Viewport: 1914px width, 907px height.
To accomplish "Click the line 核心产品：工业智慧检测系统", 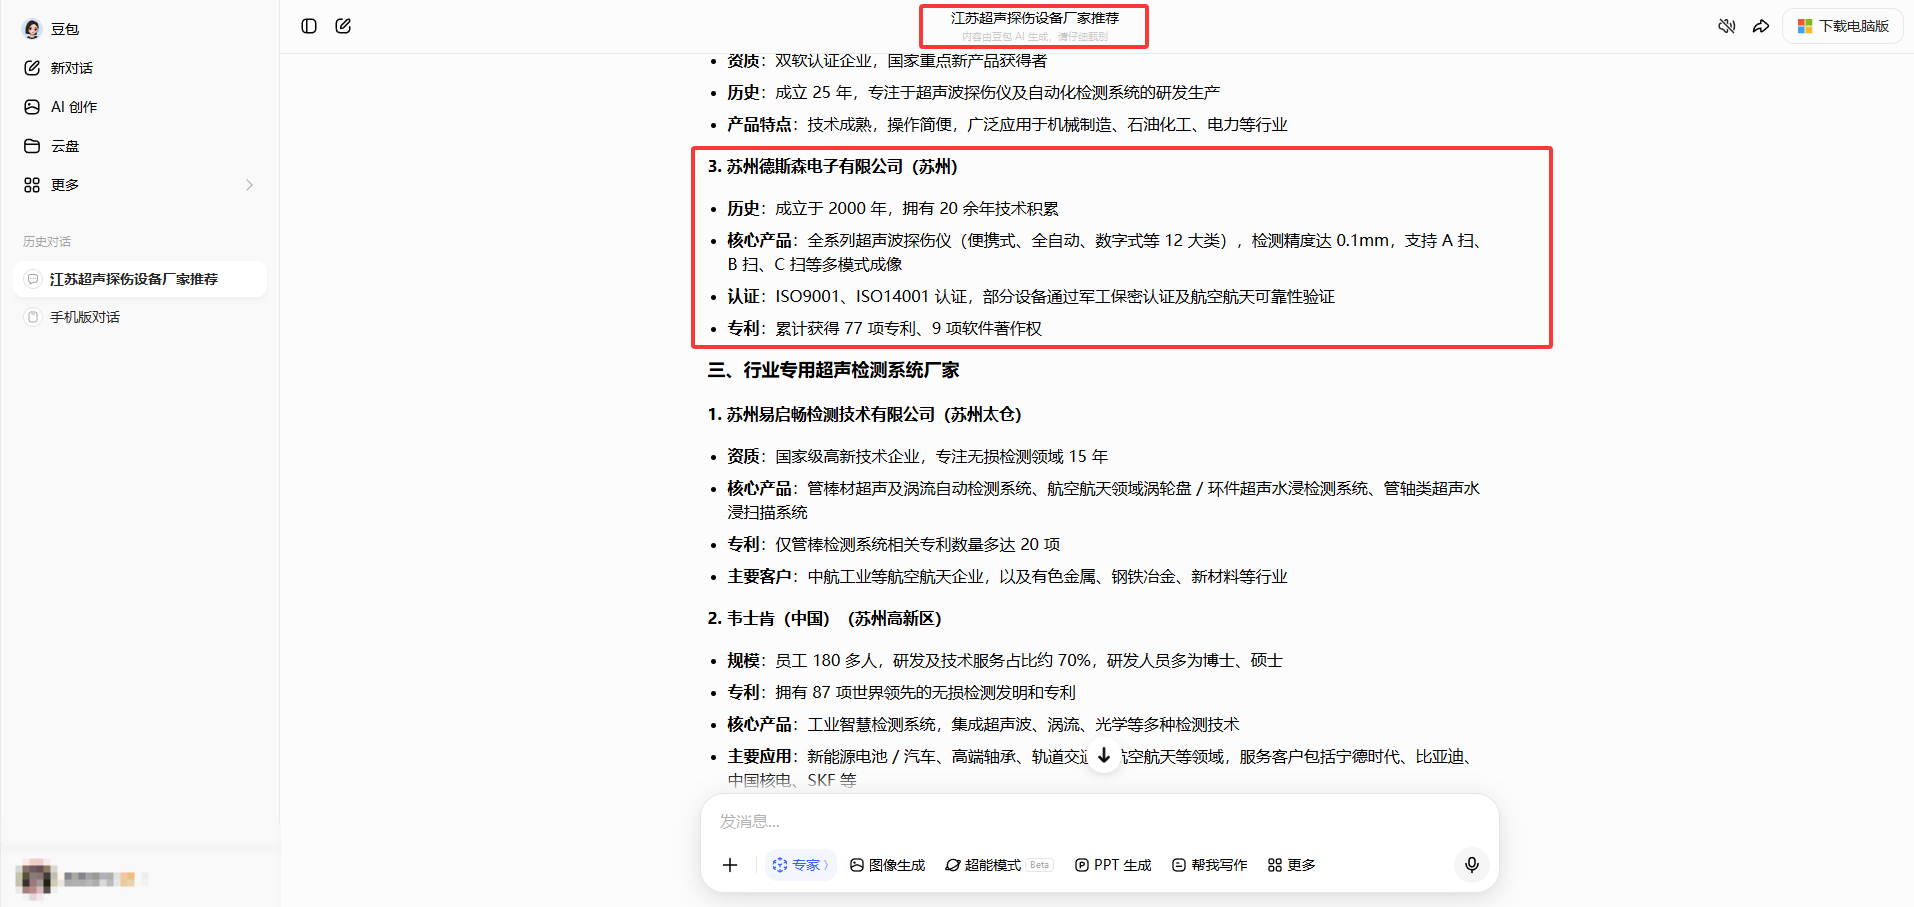I will click(x=983, y=725).
